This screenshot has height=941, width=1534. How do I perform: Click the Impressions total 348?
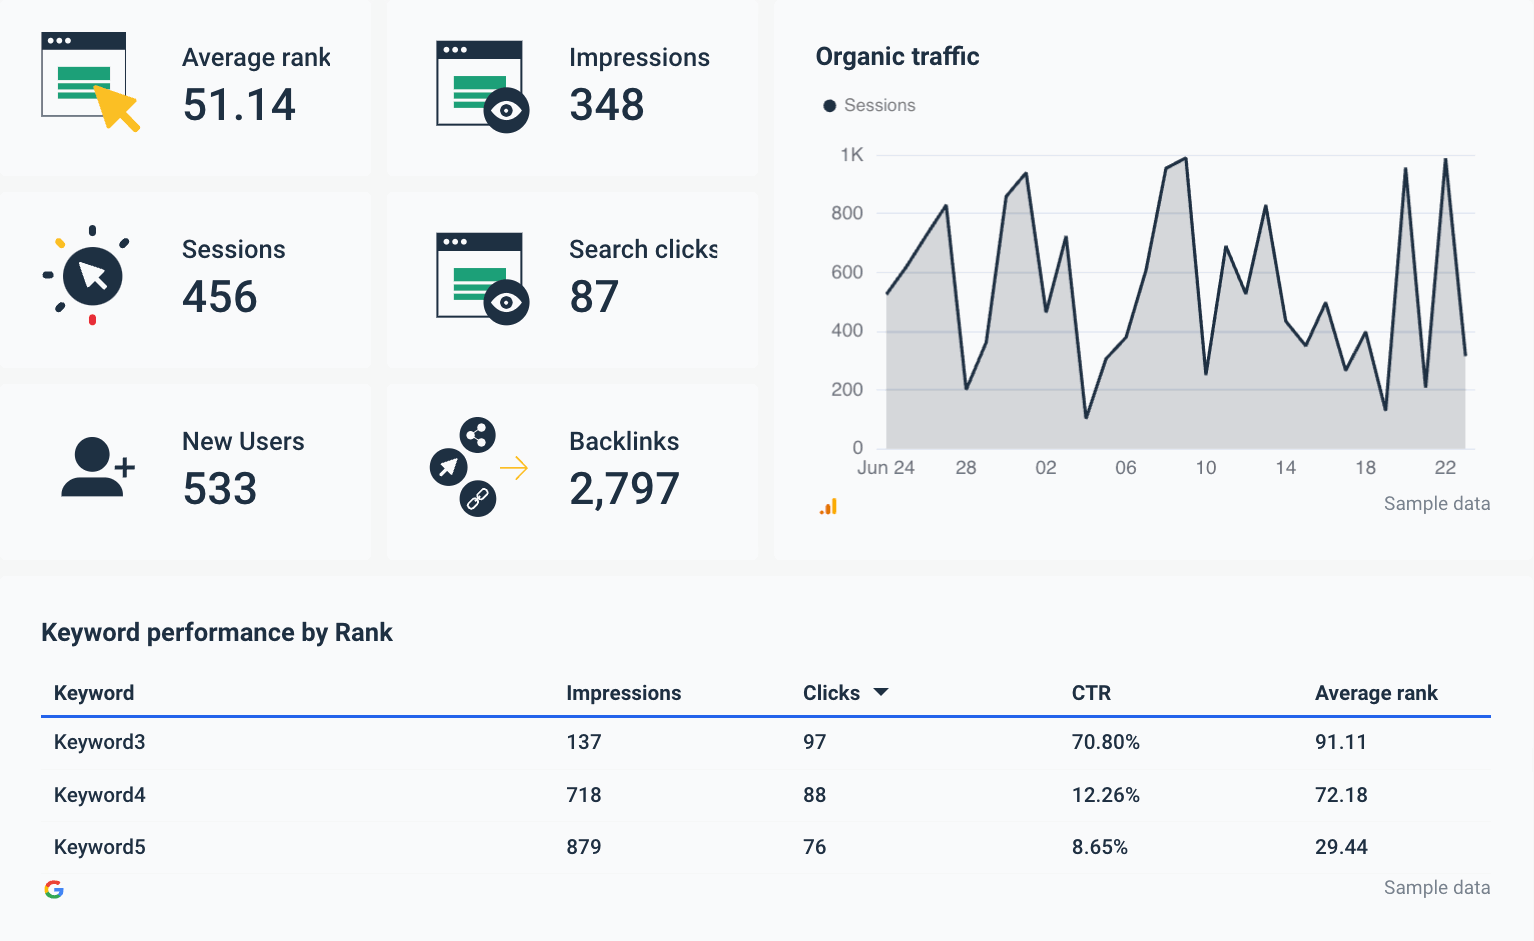pos(607,105)
